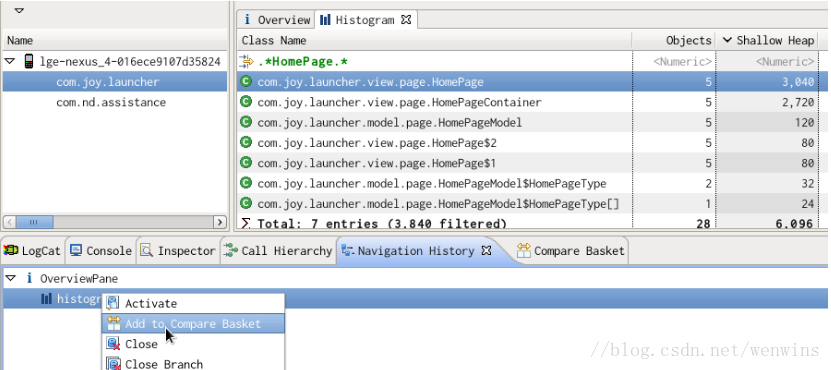
Task: Click the devices panel horizontal scrollbar thumb
Action: click(x=34, y=222)
